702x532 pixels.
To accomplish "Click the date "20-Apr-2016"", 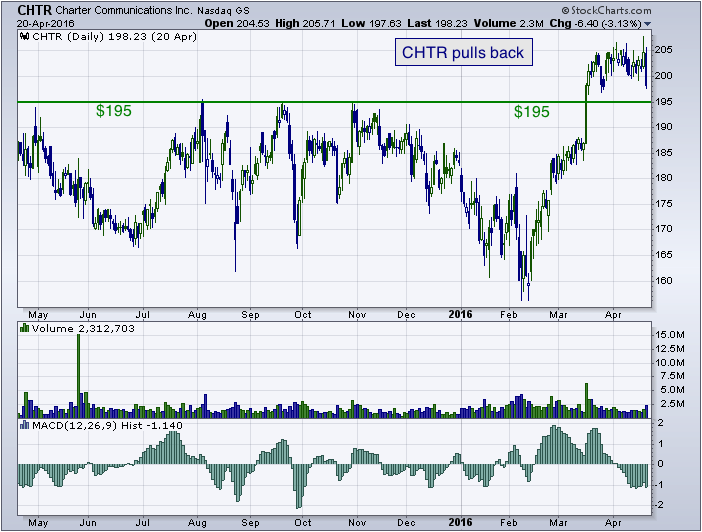I will (x=46, y=24).
